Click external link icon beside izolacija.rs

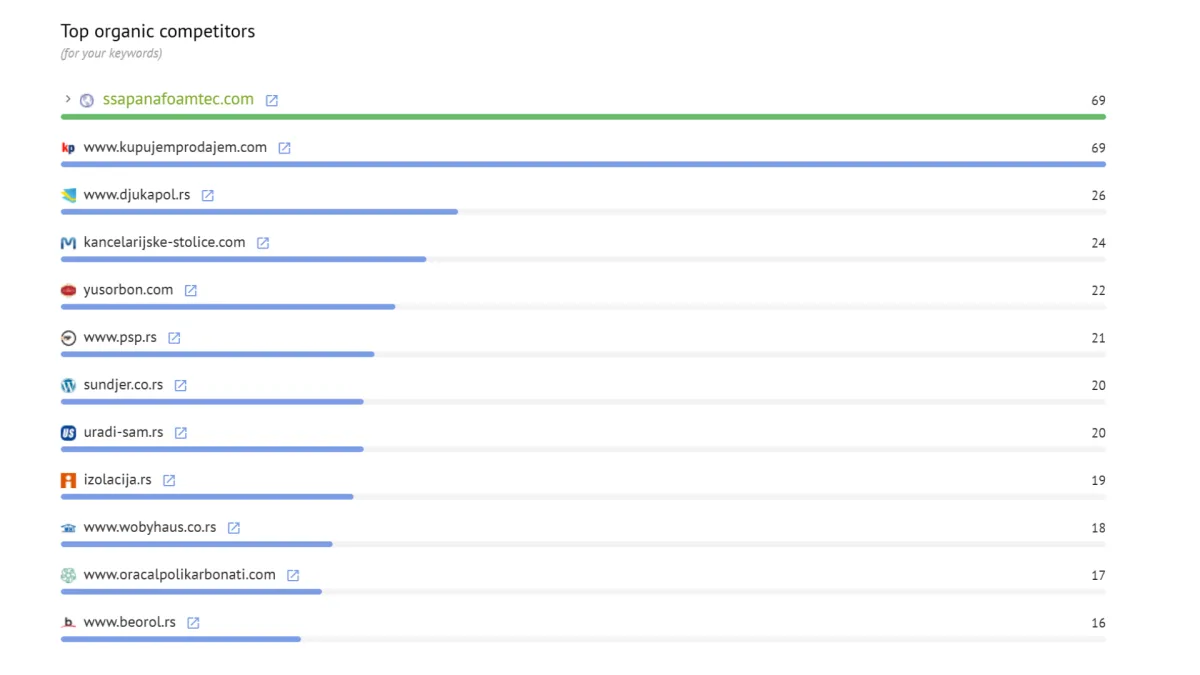click(x=169, y=480)
